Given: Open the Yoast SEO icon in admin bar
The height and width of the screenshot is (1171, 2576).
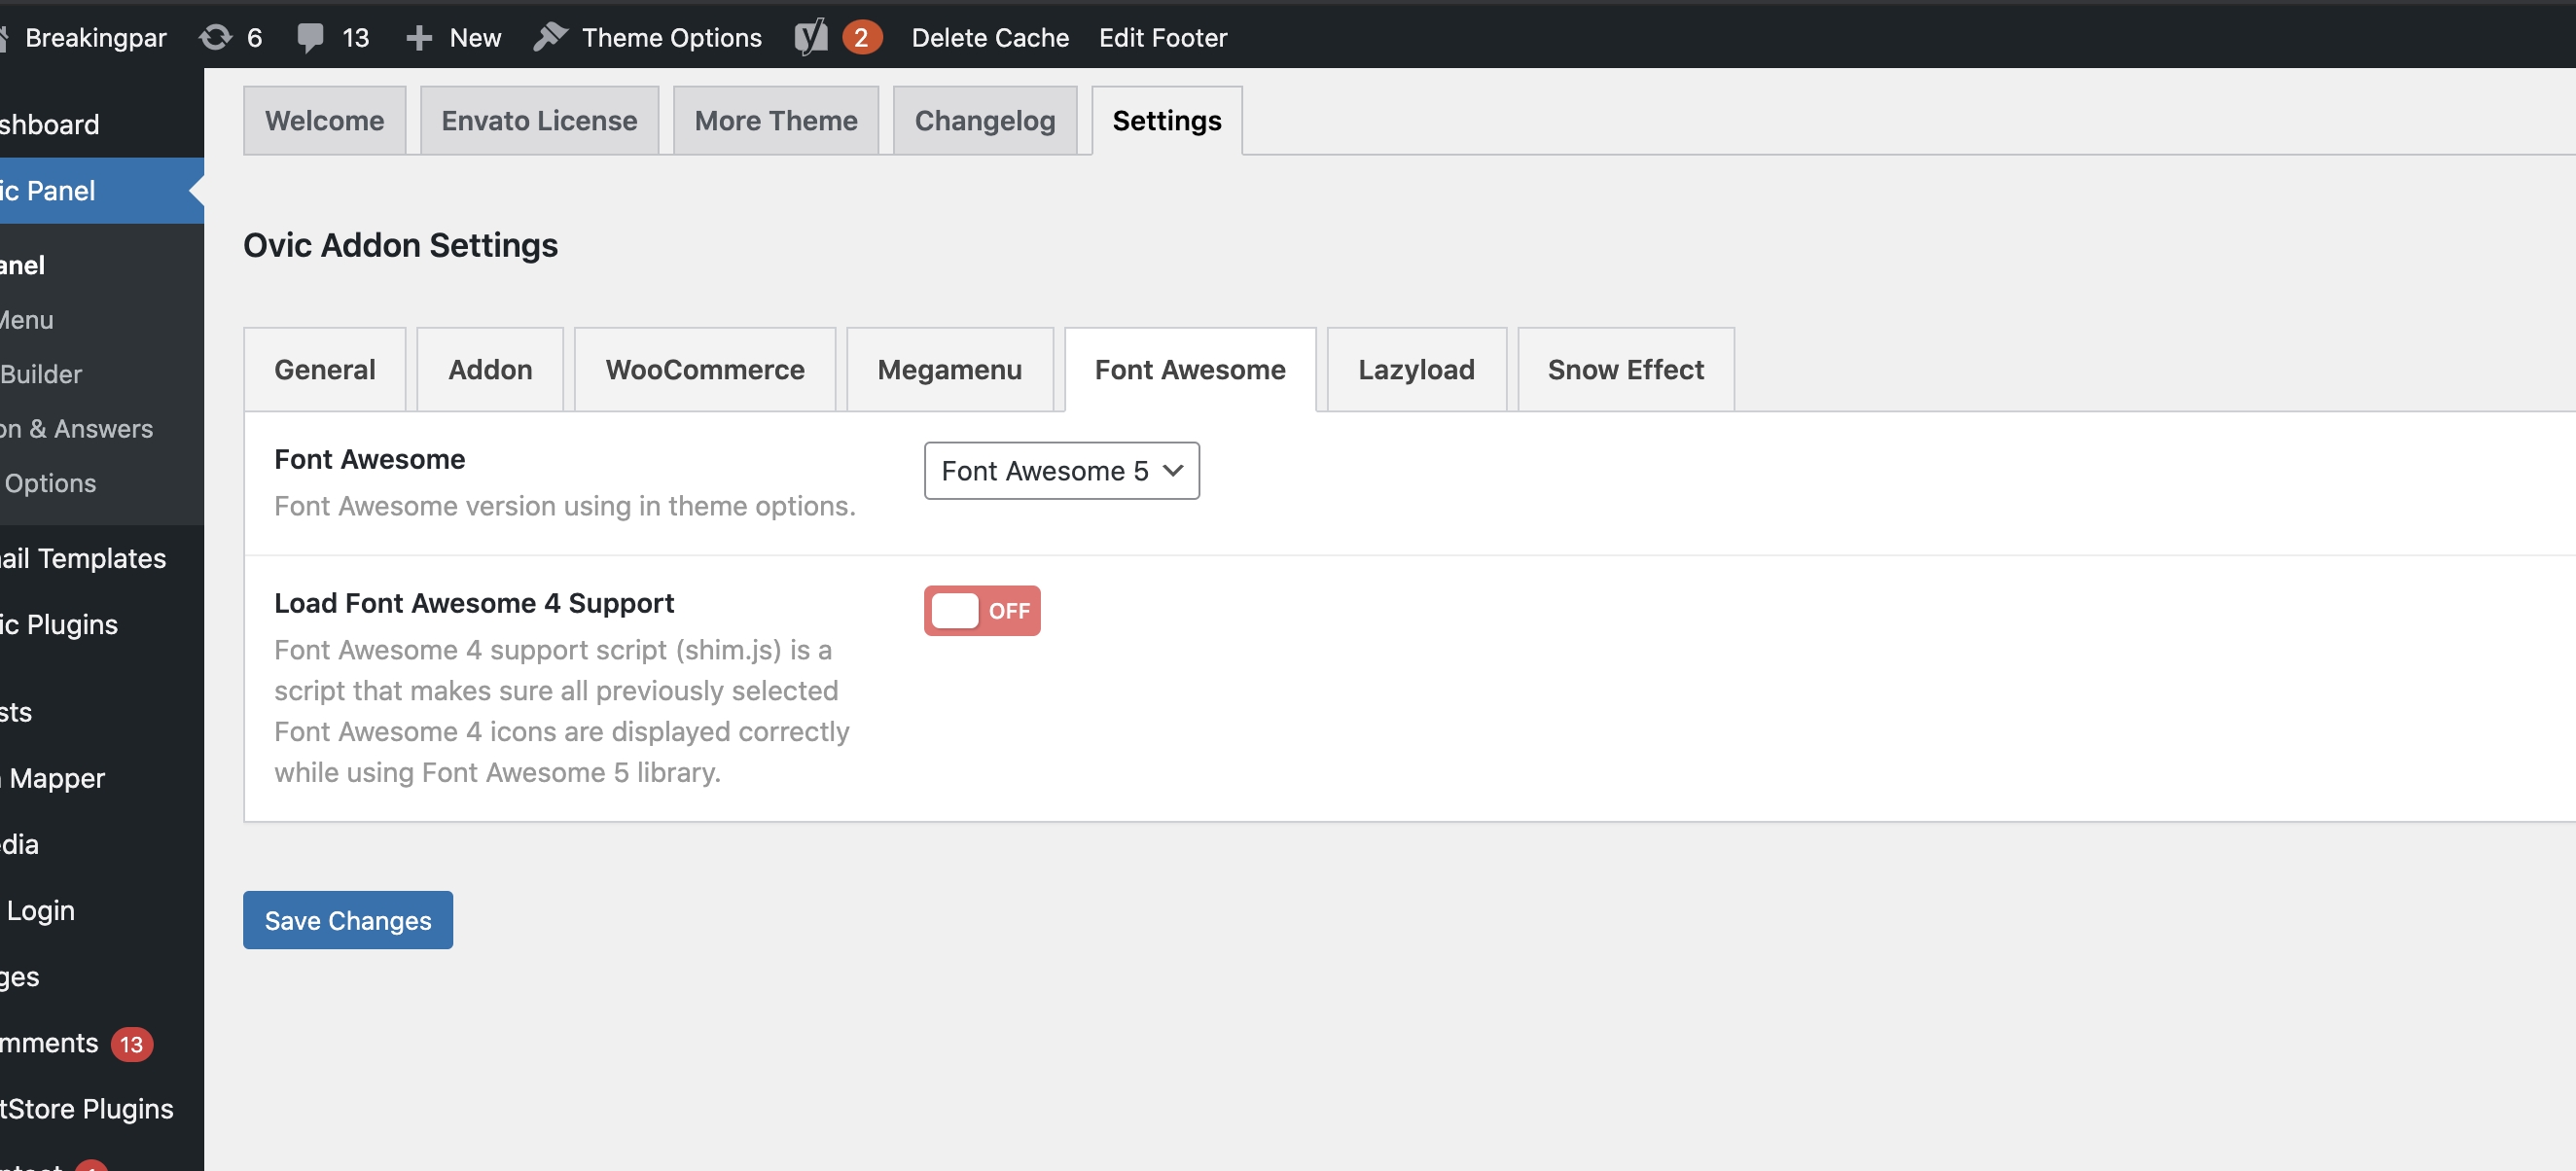Looking at the screenshot, I should [x=811, y=37].
